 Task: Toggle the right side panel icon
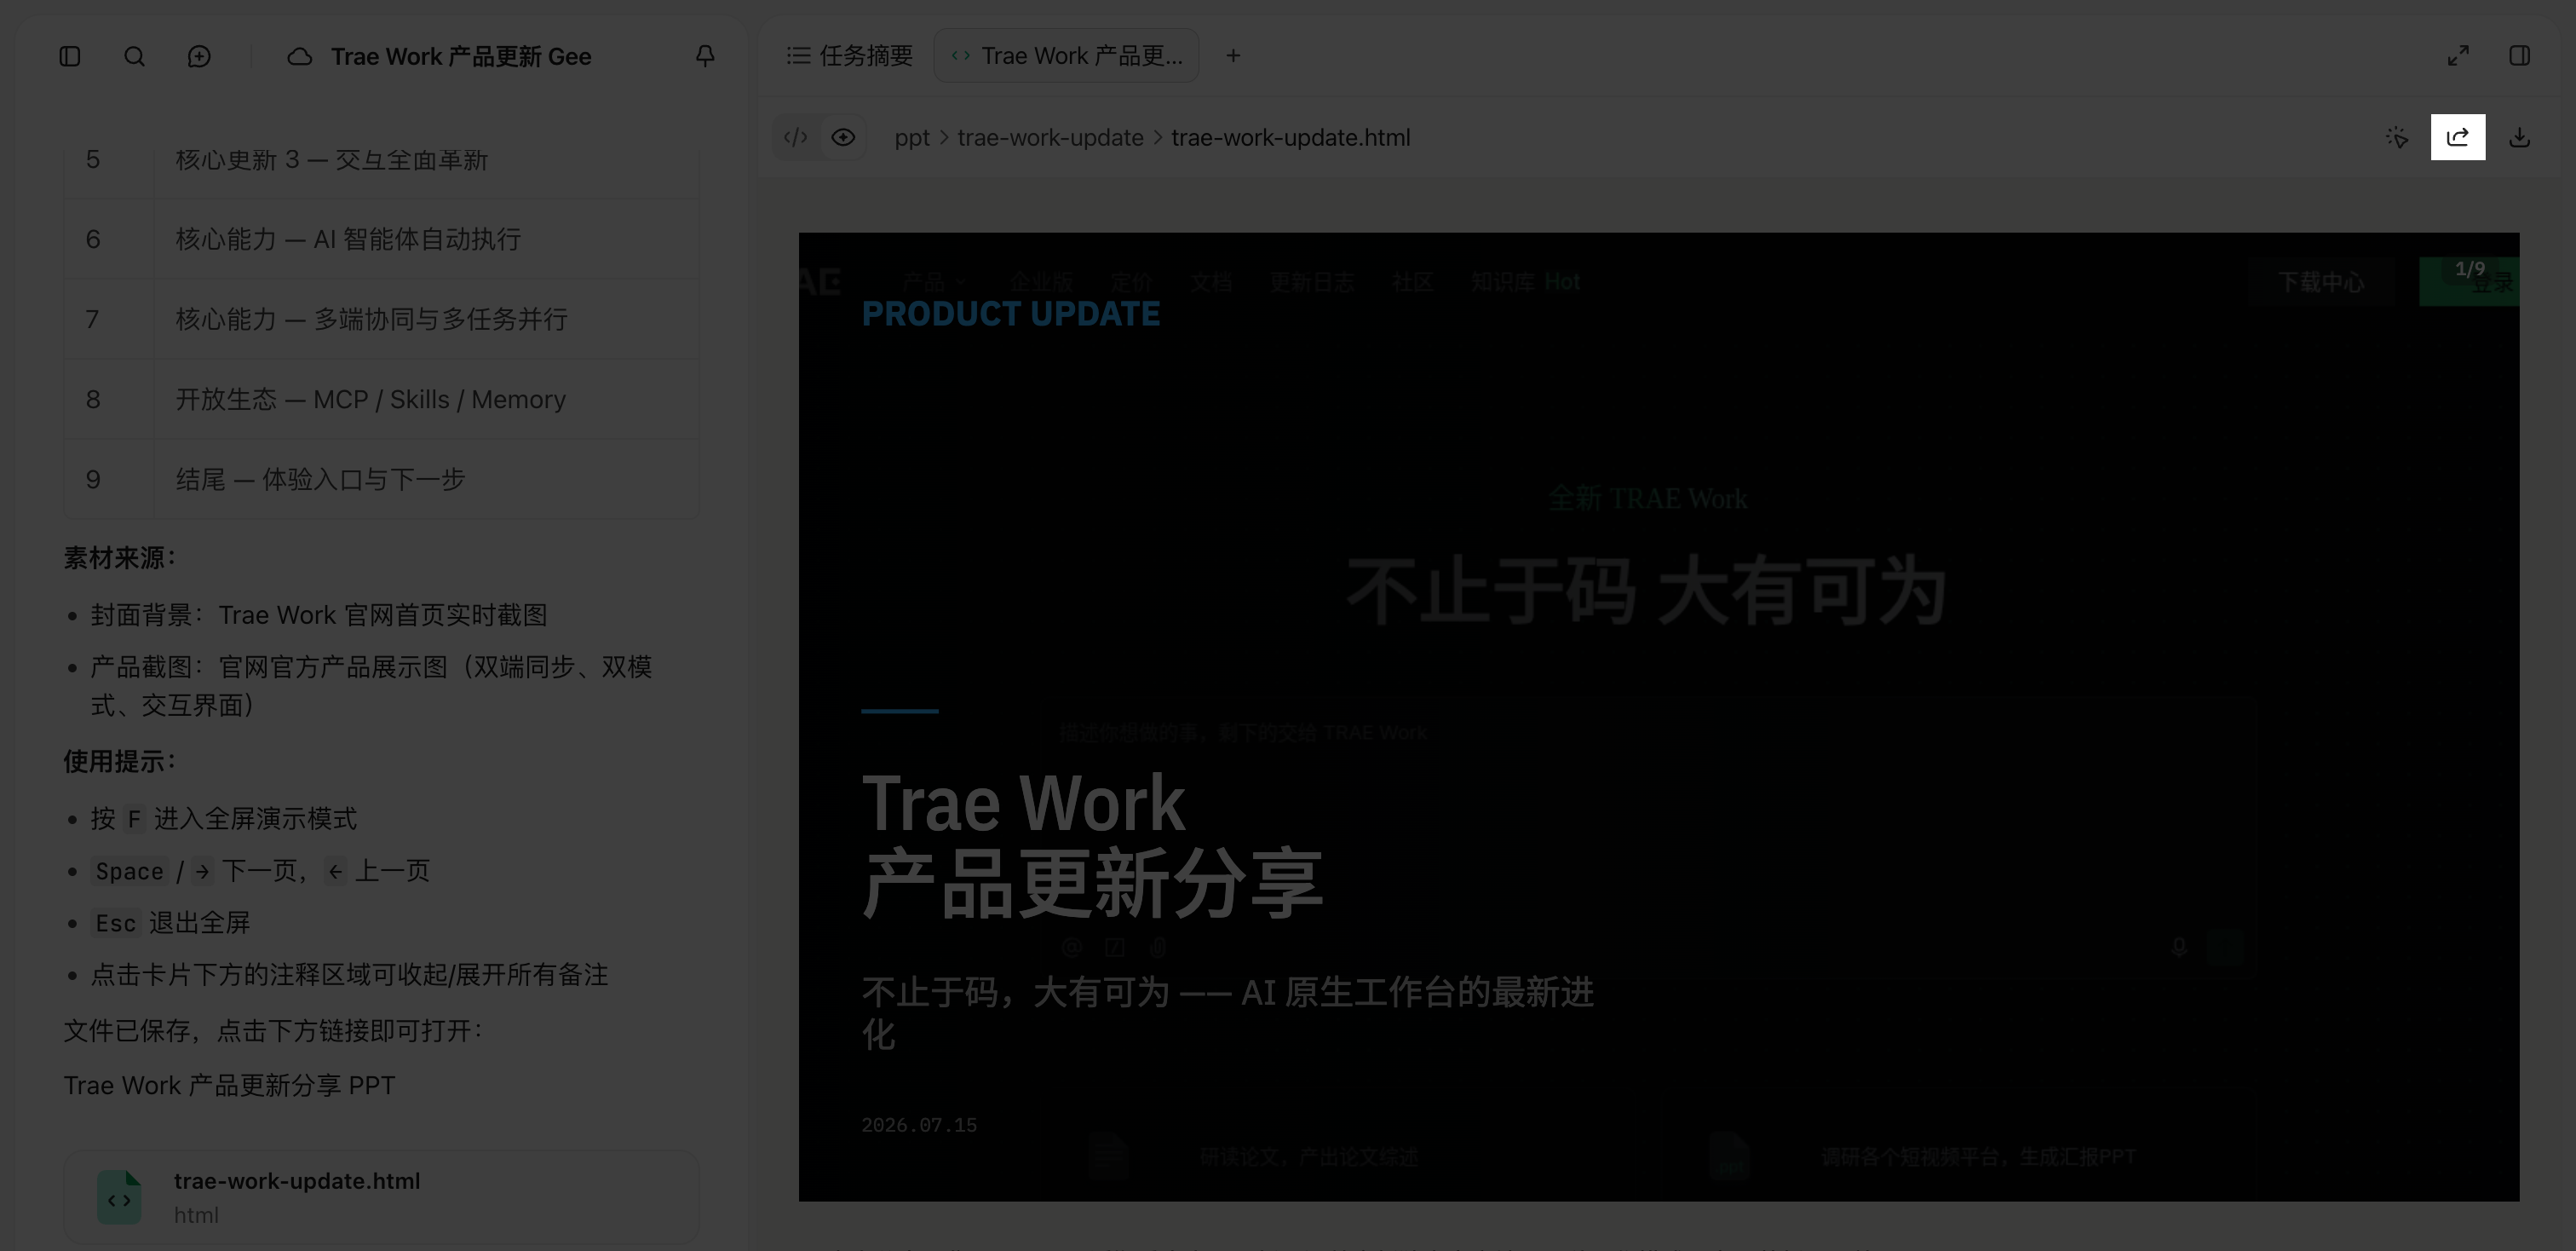point(2520,56)
